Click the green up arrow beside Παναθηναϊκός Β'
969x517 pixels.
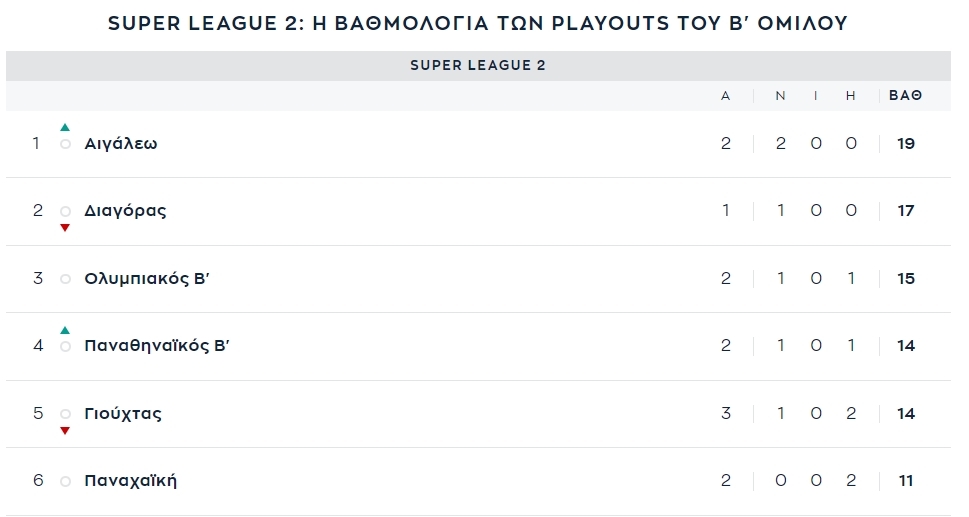(x=65, y=330)
